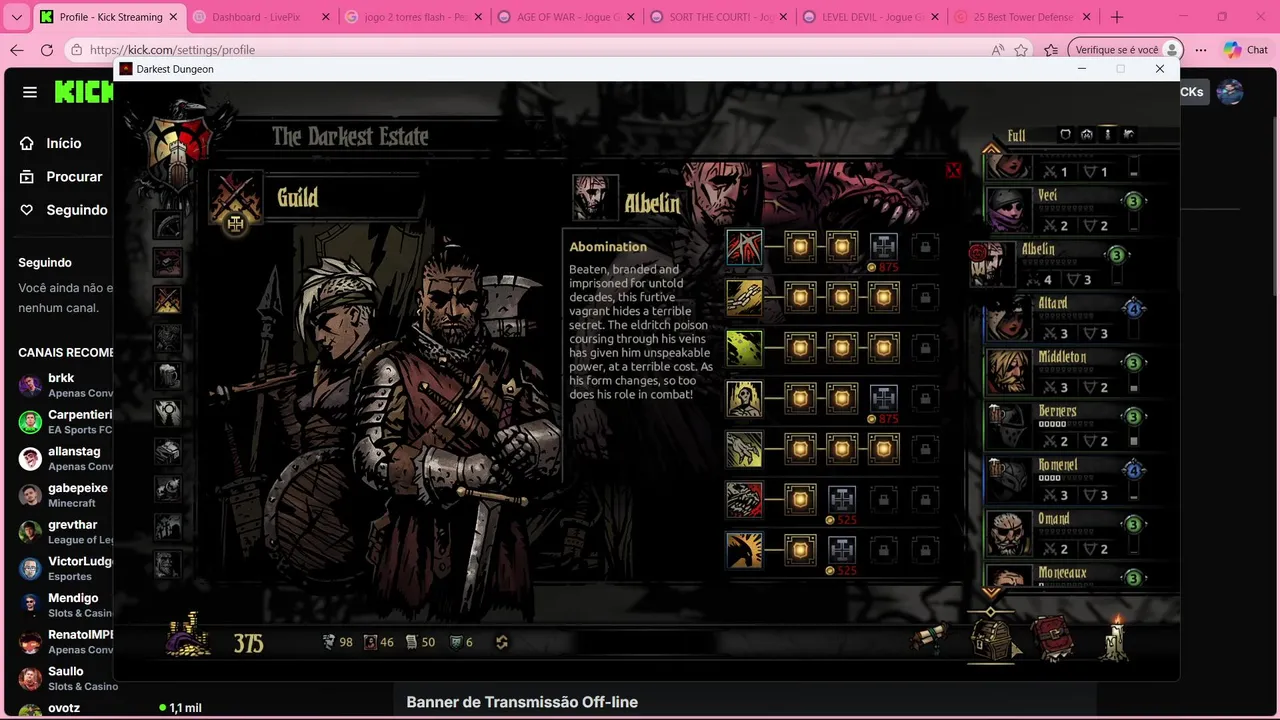The image size is (1280, 720).
Task: Switch to the 25 Best Tower Defense tab
Action: click(1024, 17)
